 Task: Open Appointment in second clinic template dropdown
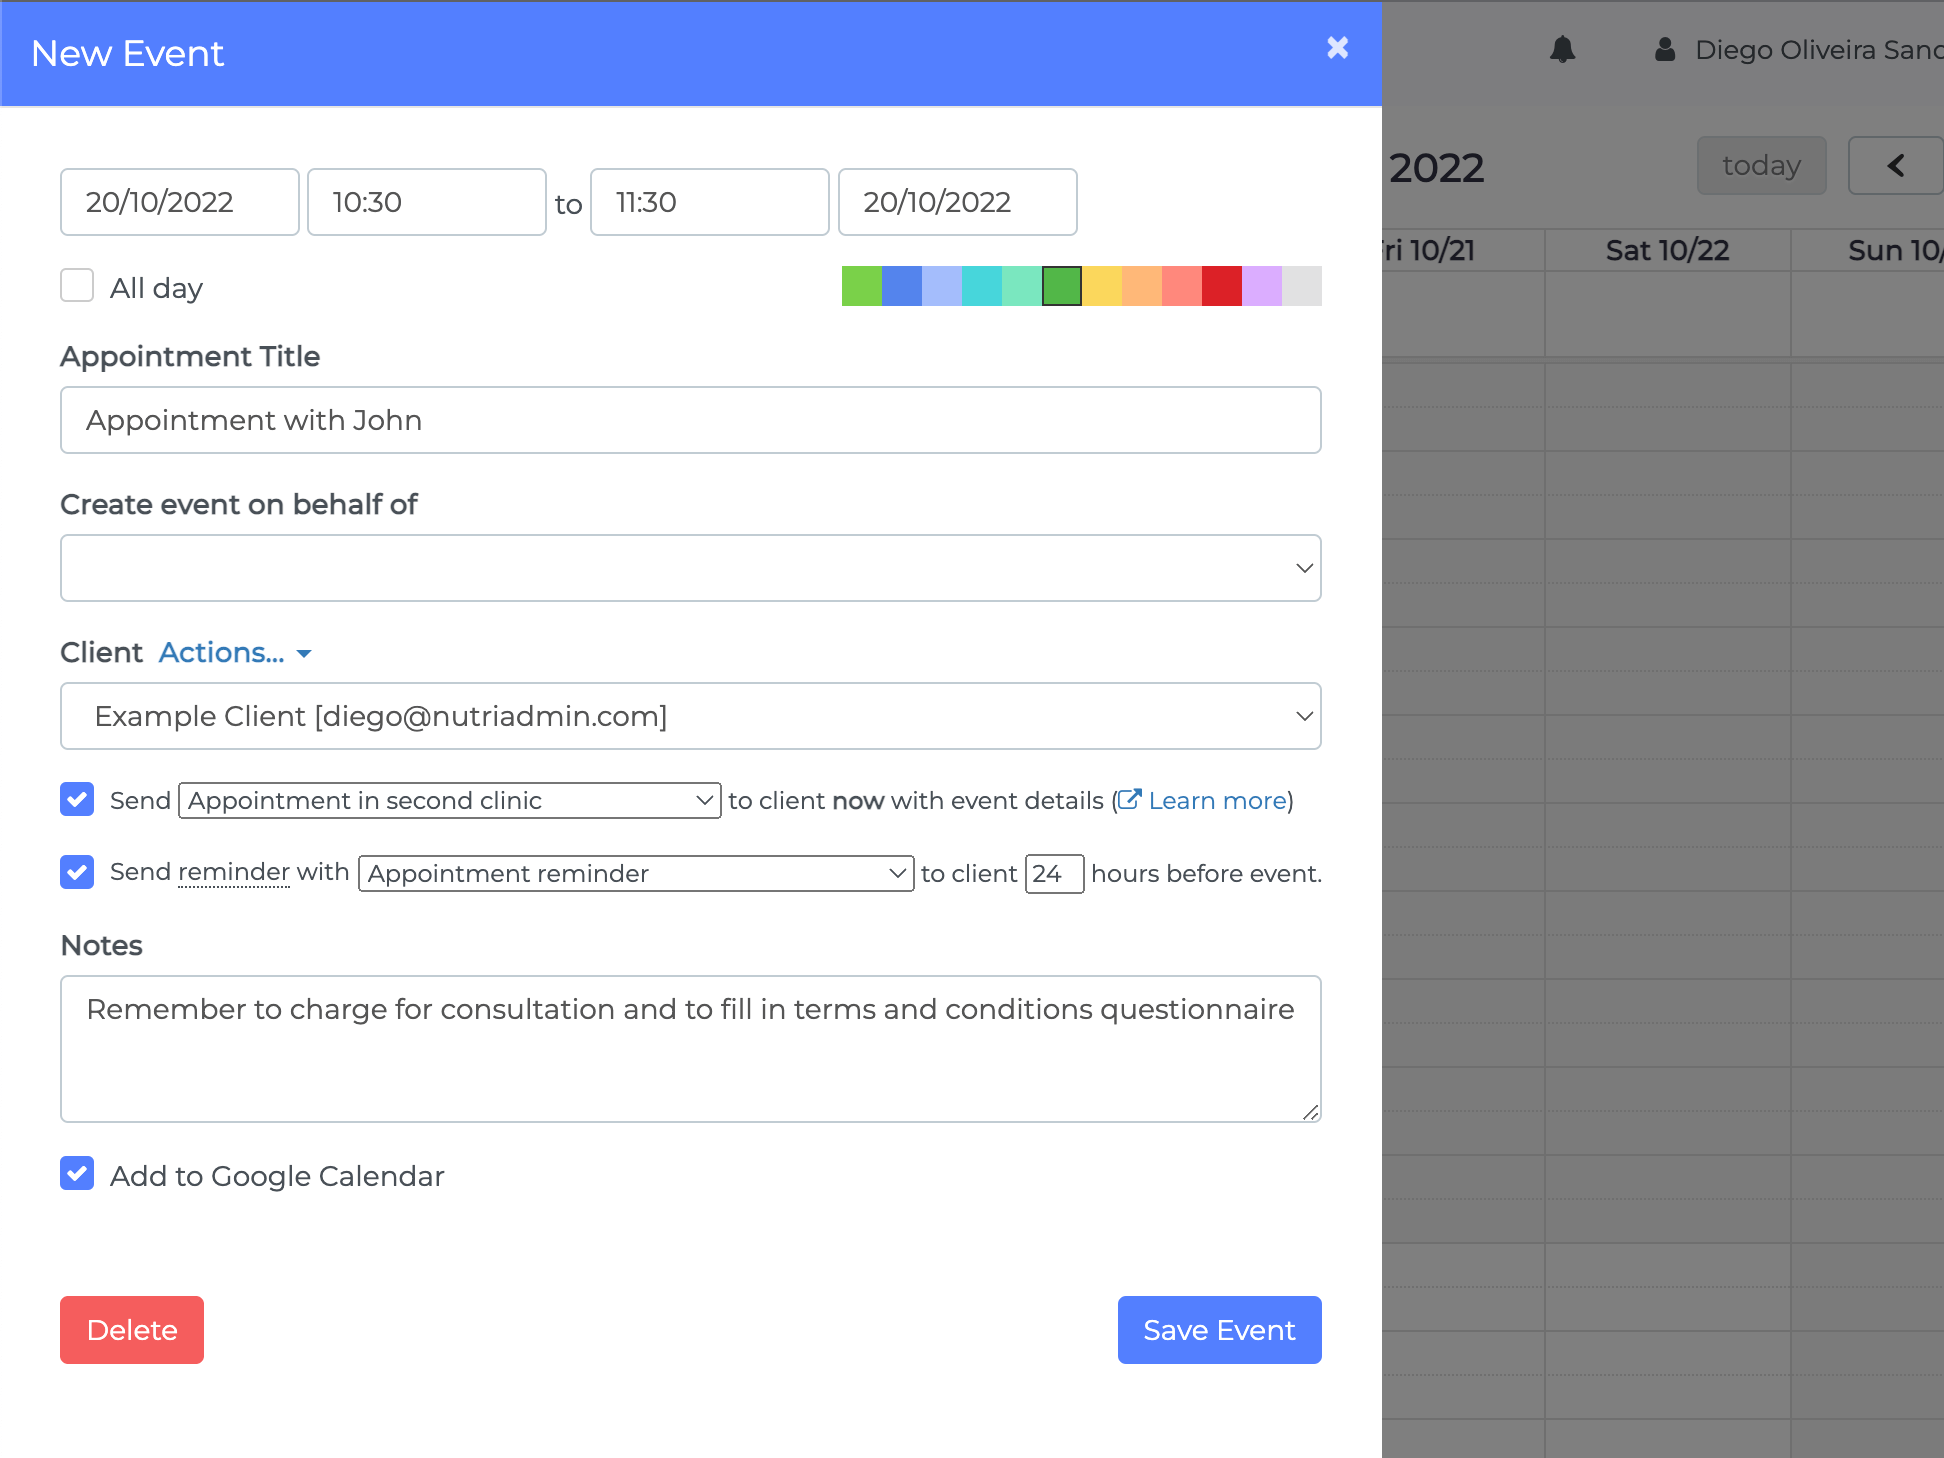click(x=449, y=800)
